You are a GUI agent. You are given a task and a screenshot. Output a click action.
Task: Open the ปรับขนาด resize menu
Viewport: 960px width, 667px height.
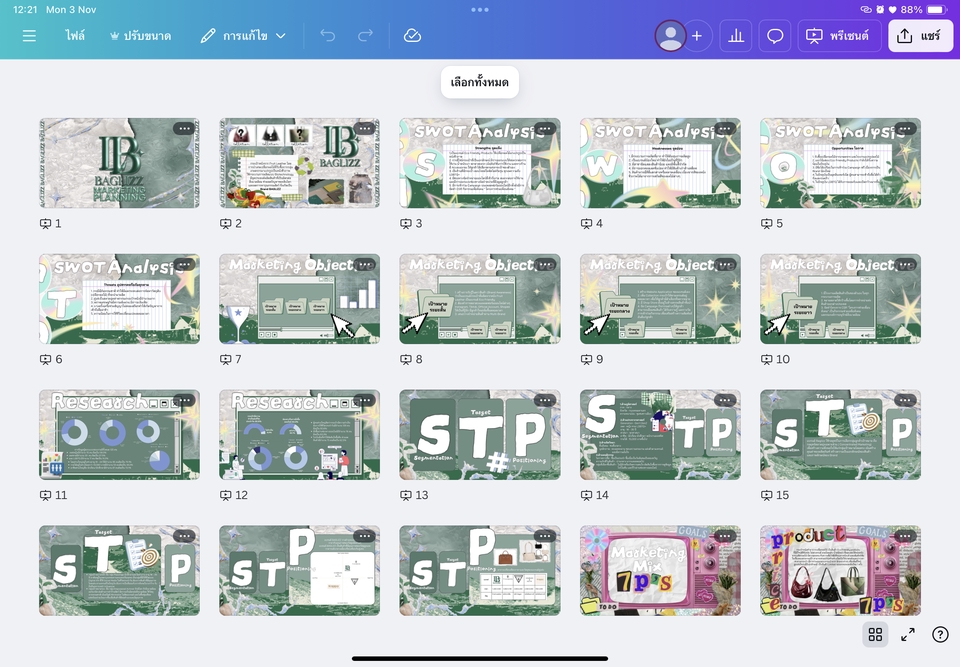pos(141,36)
